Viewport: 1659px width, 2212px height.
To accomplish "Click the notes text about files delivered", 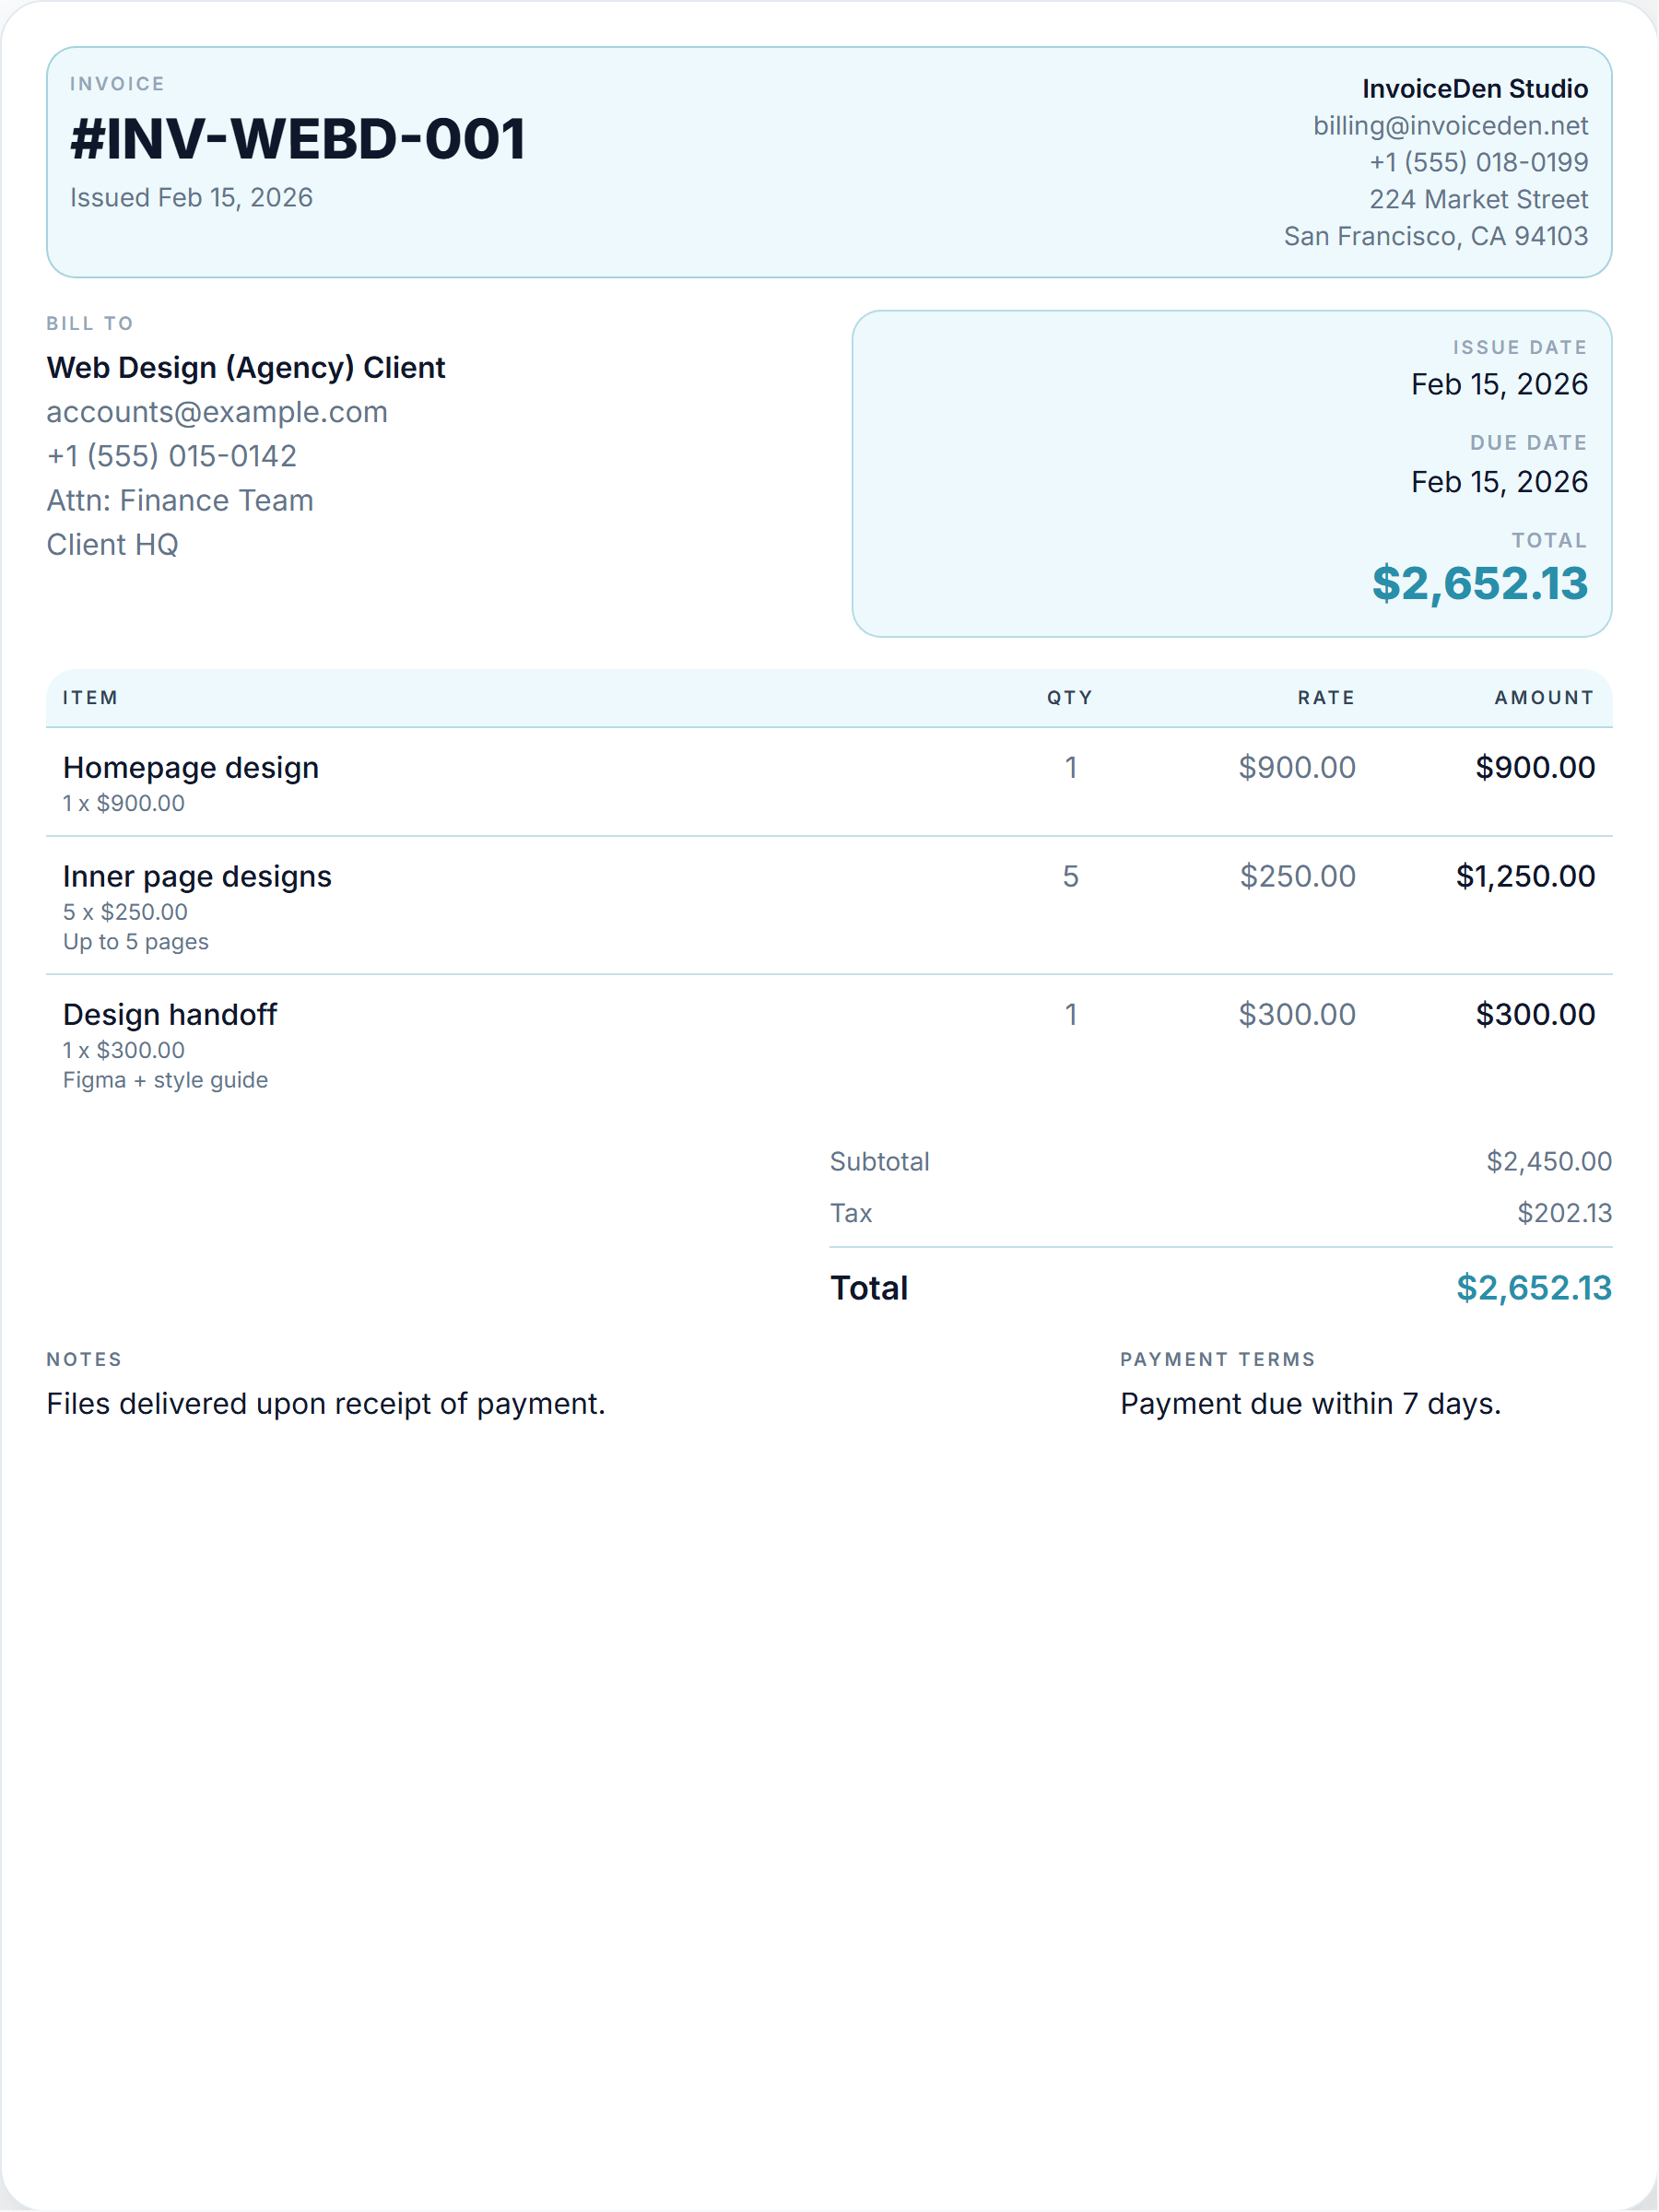I will pyautogui.click(x=326, y=1404).
